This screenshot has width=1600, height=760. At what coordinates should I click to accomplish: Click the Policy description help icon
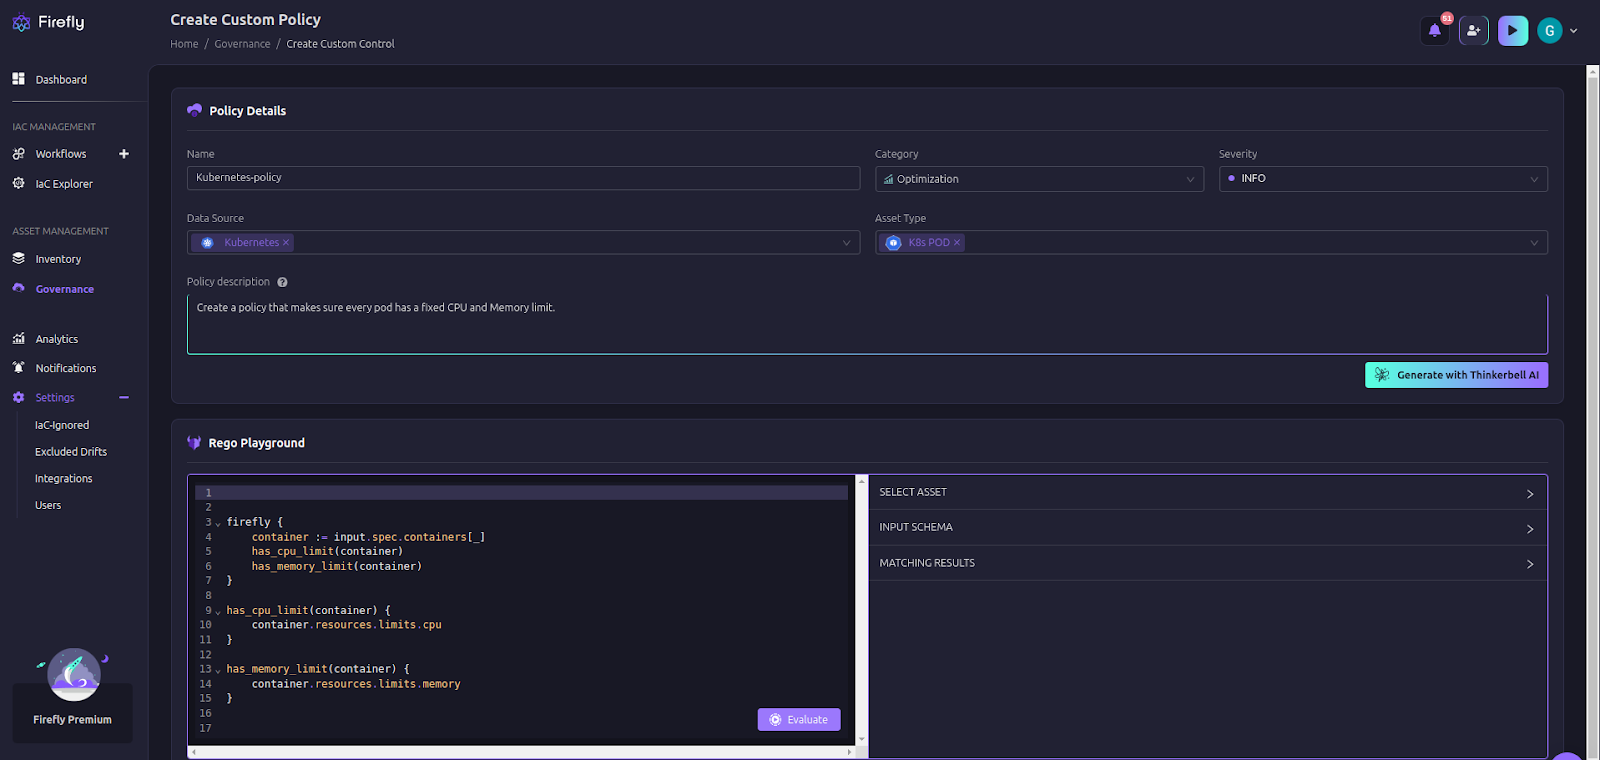282,282
